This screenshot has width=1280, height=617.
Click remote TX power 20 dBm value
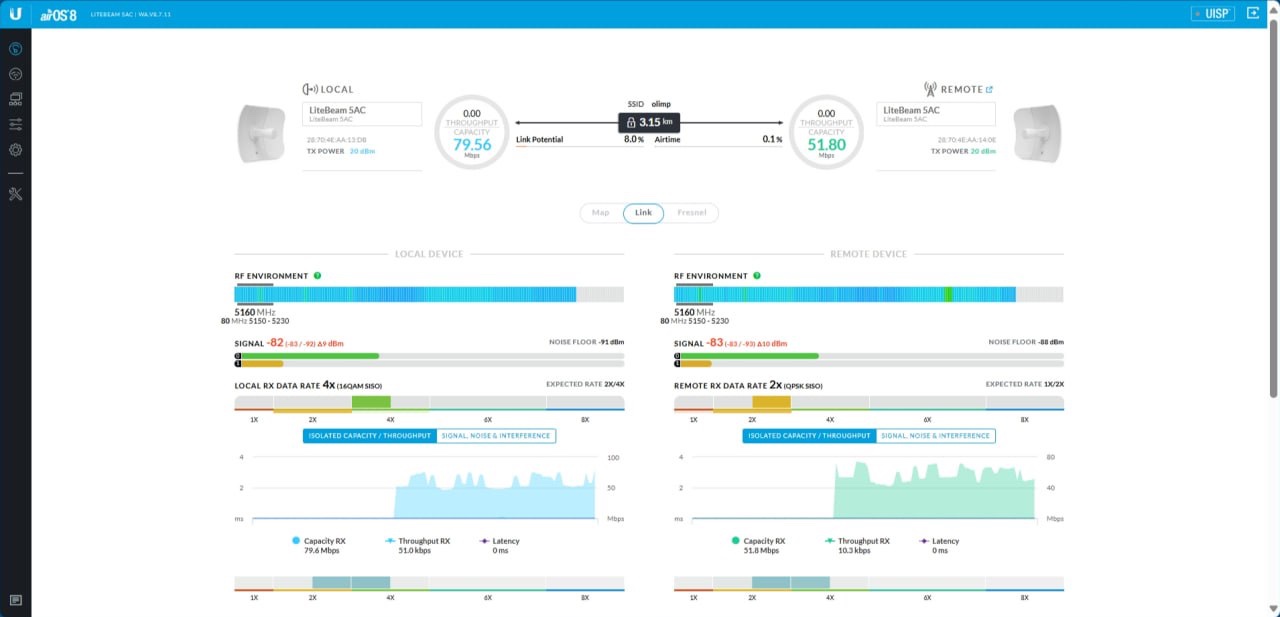click(x=983, y=151)
